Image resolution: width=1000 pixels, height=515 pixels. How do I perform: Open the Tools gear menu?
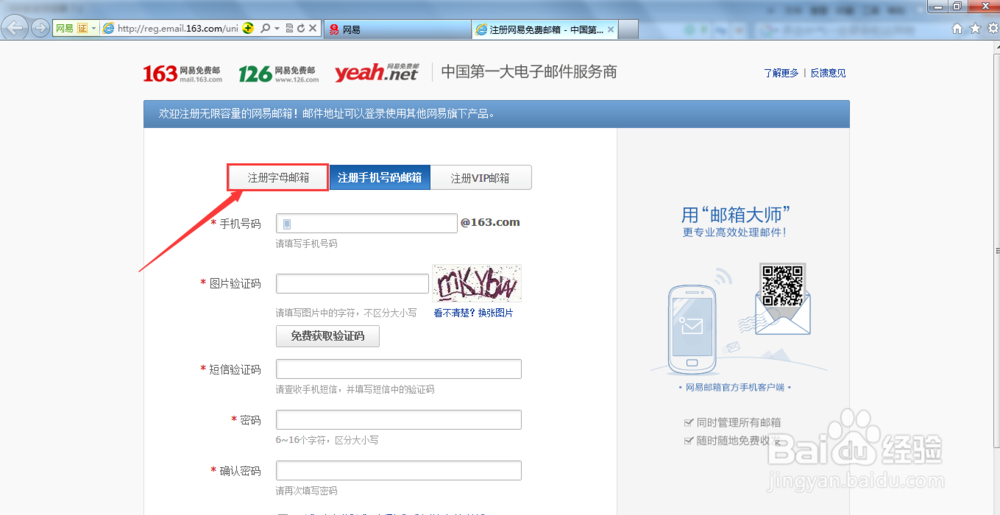(x=993, y=29)
